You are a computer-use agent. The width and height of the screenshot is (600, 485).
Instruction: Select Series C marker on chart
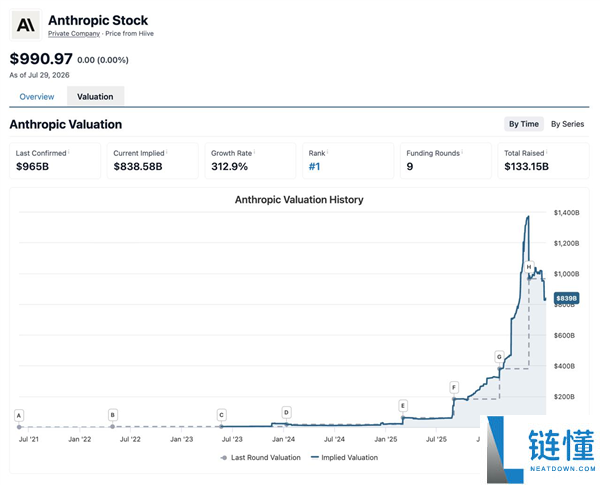[x=221, y=415]
